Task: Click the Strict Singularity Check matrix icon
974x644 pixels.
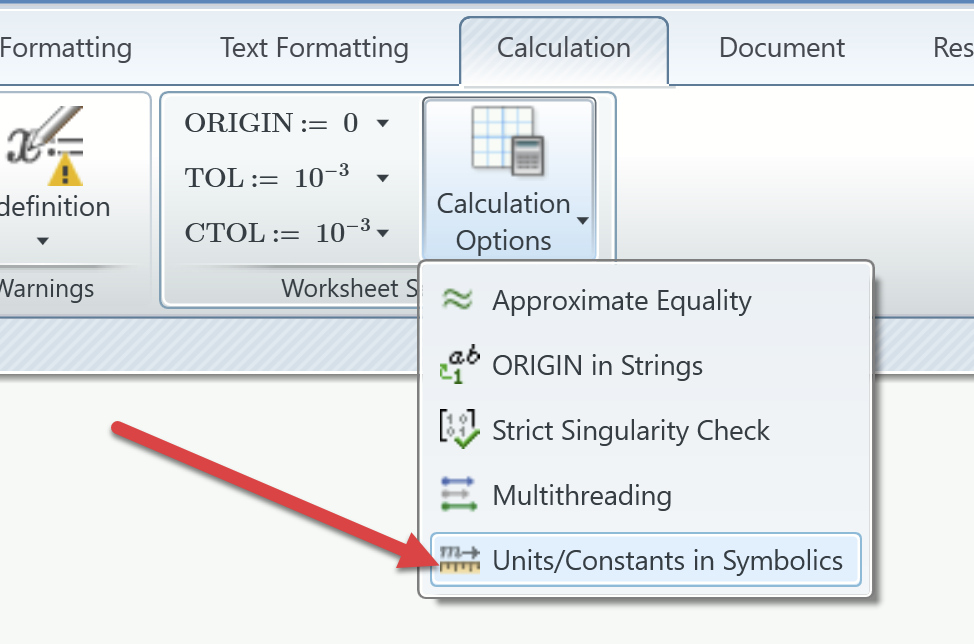Action: [x=459, y=430]
